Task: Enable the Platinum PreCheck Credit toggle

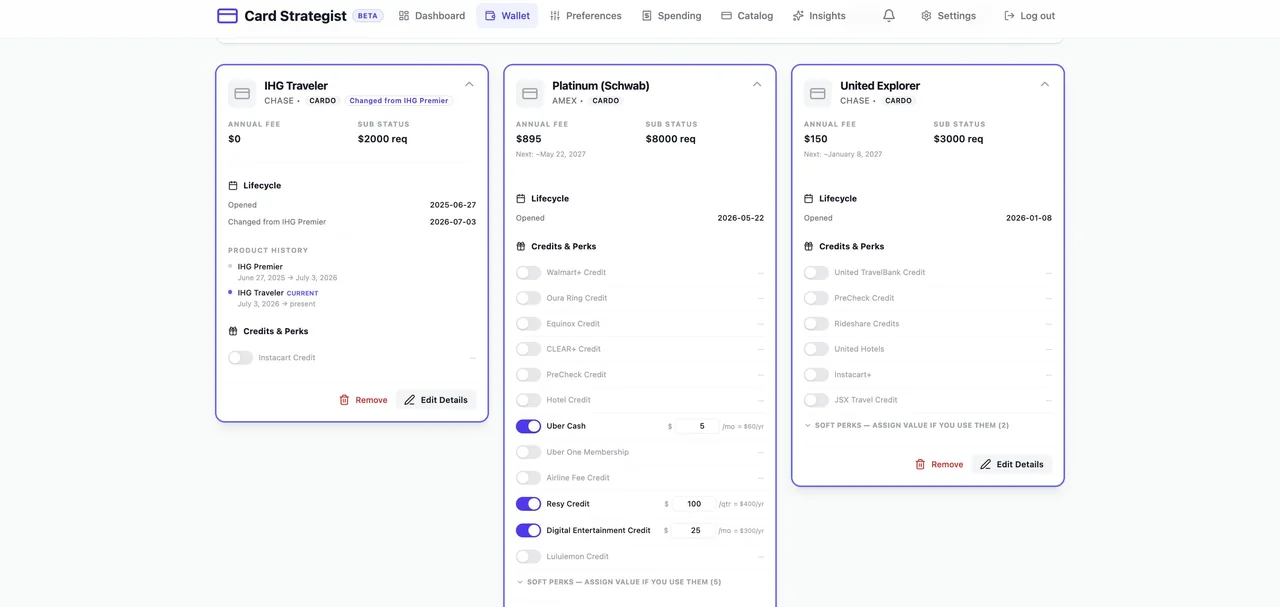Action: coord(529,375)
